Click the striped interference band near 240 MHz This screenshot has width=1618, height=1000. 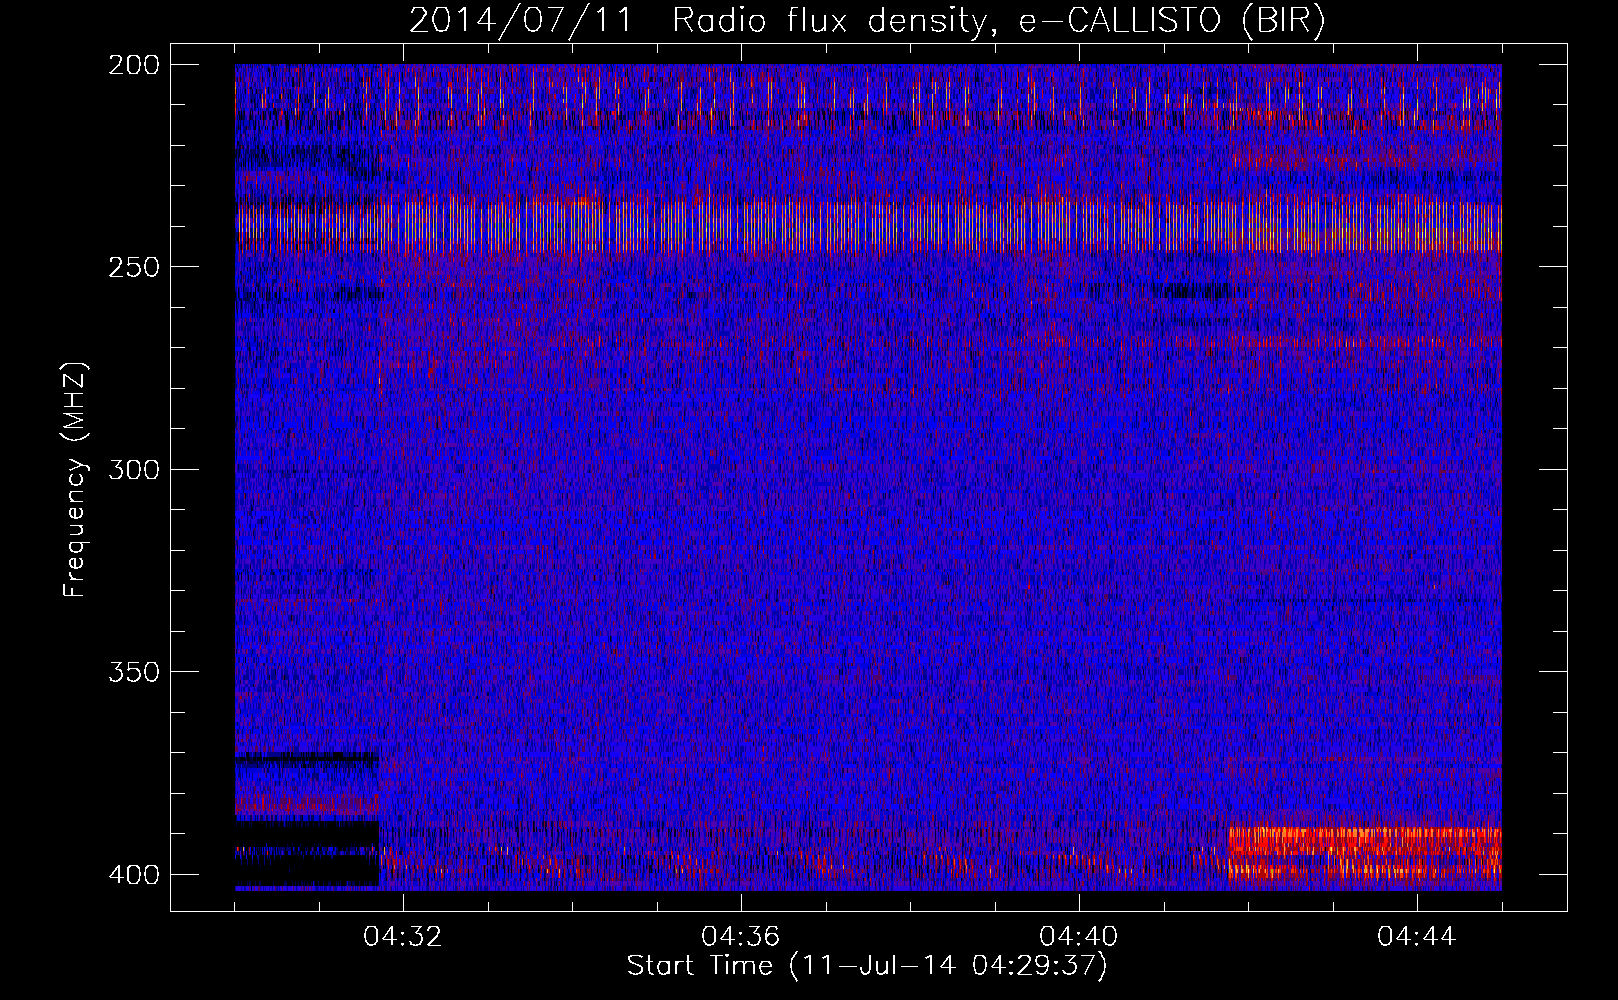point(868,226)
